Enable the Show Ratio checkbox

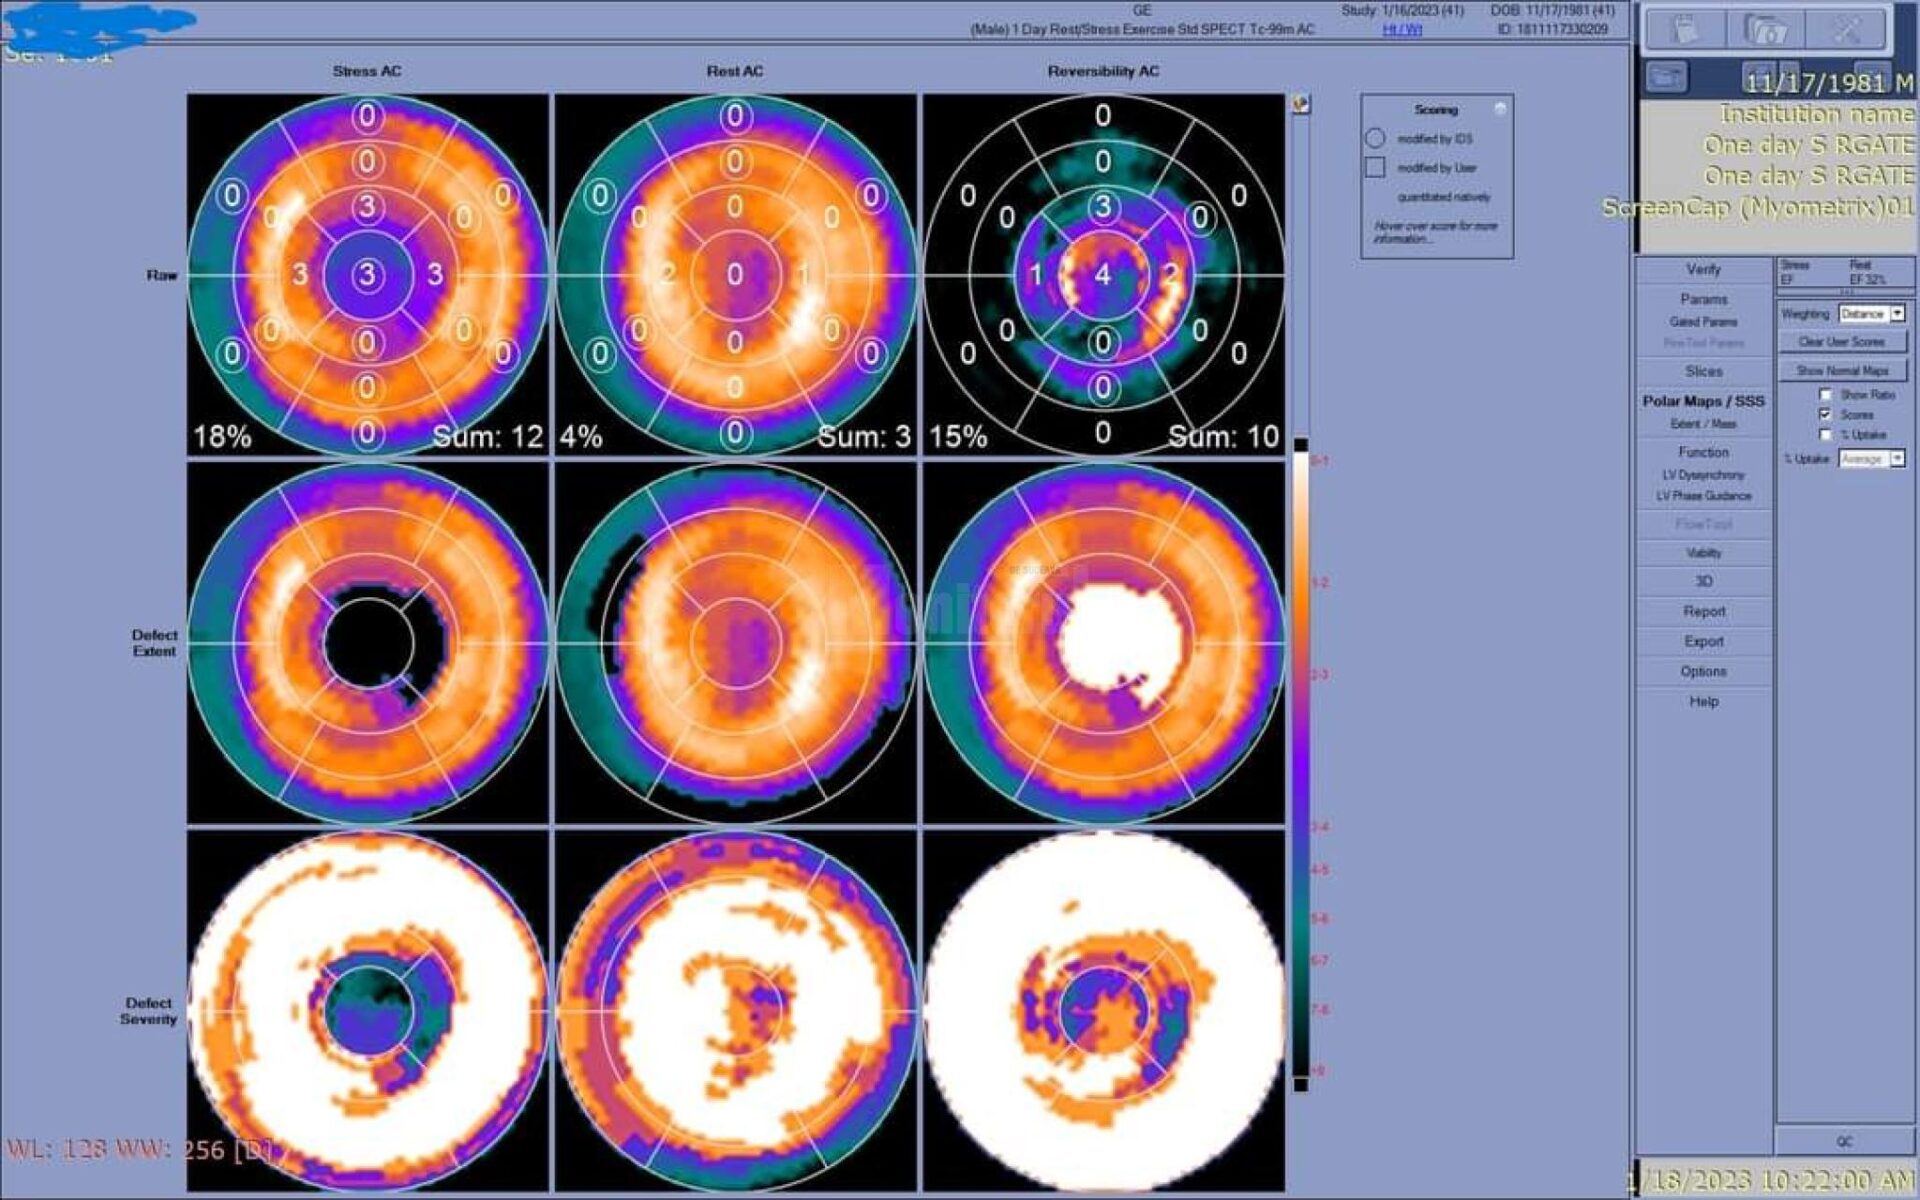(1826, 394)
